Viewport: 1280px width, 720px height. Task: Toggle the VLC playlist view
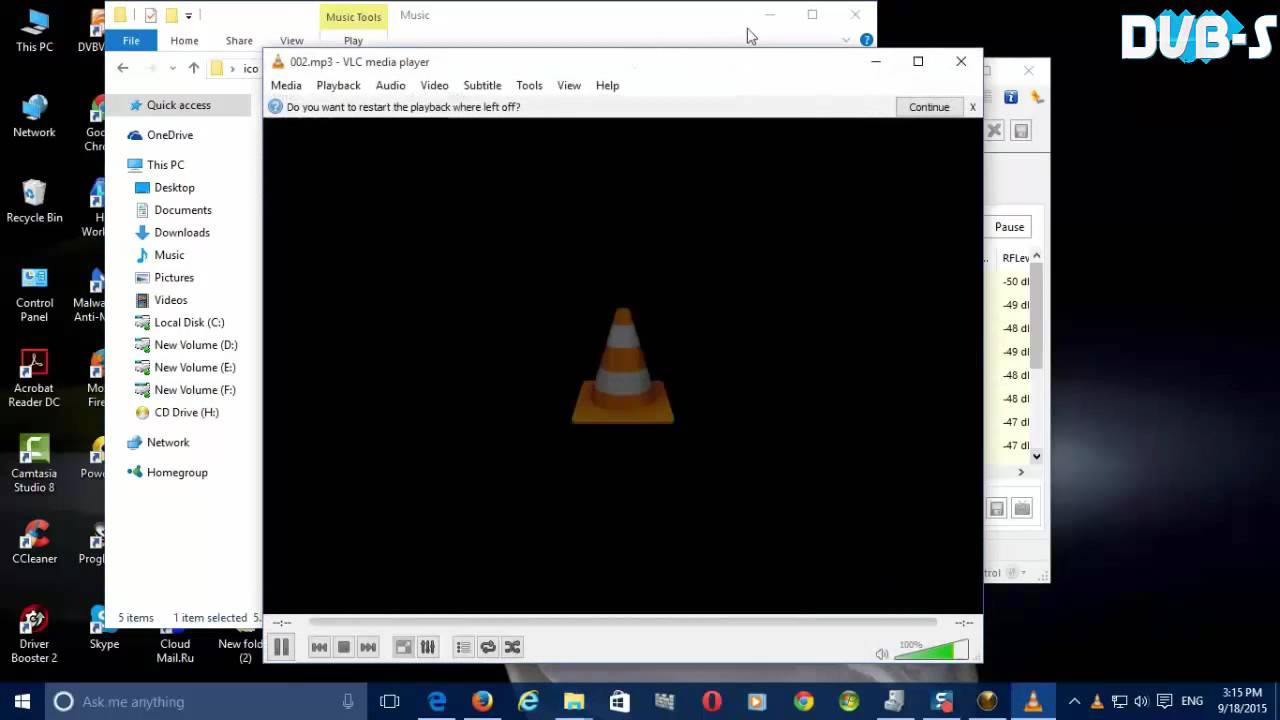tap(463, 647)
